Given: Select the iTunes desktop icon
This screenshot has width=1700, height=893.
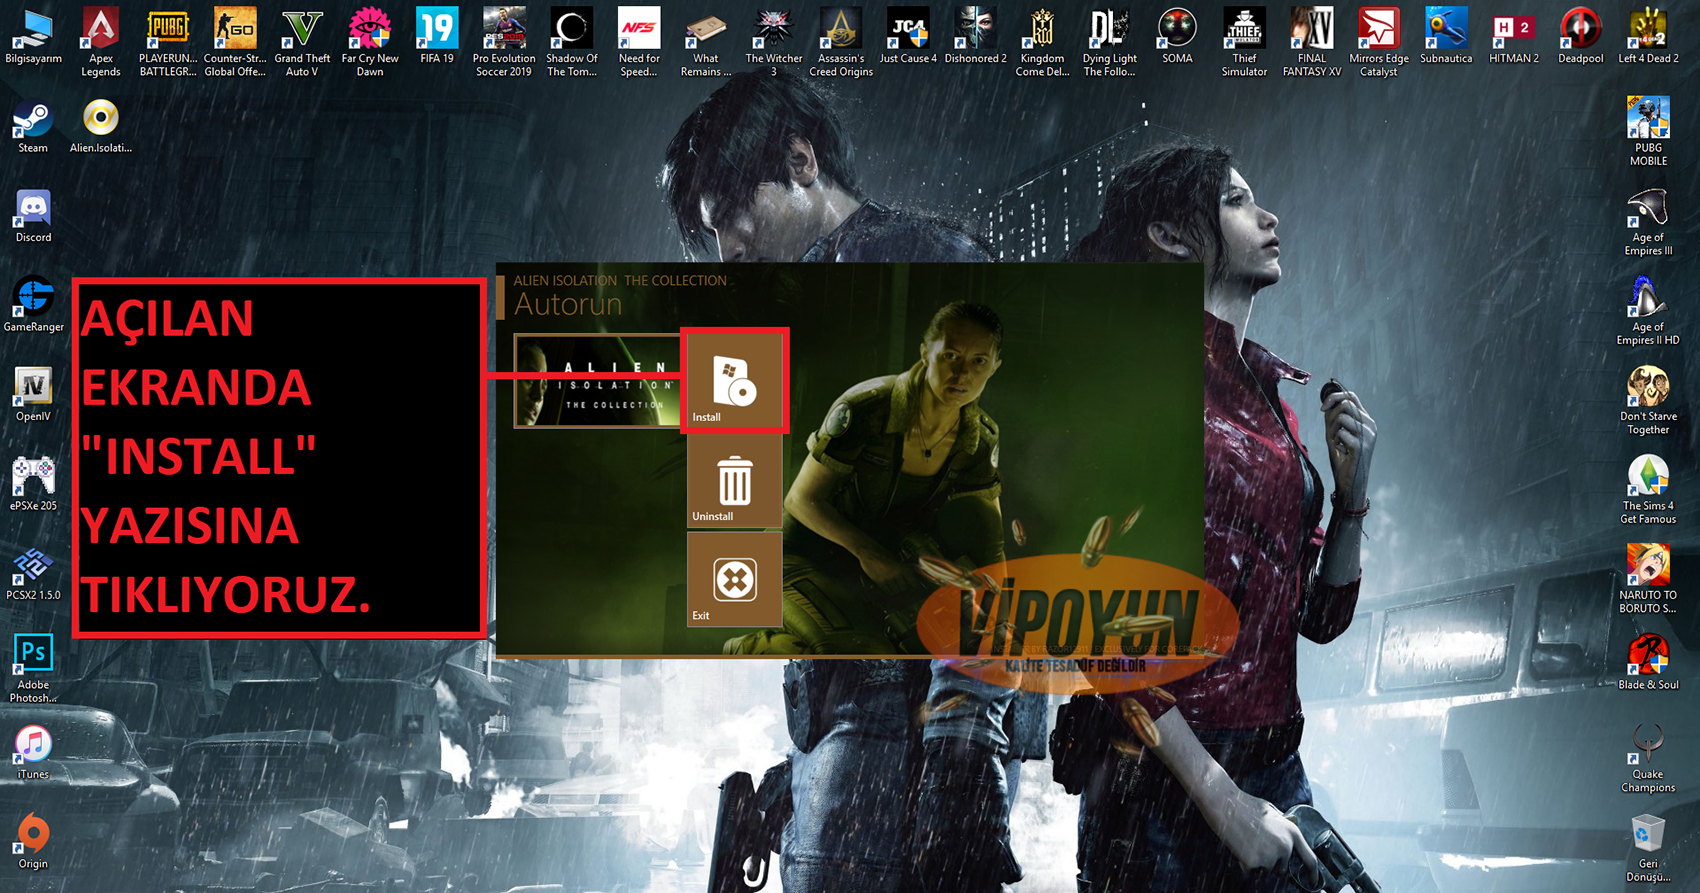Looking at the screenshot, I should coord(33,752).
